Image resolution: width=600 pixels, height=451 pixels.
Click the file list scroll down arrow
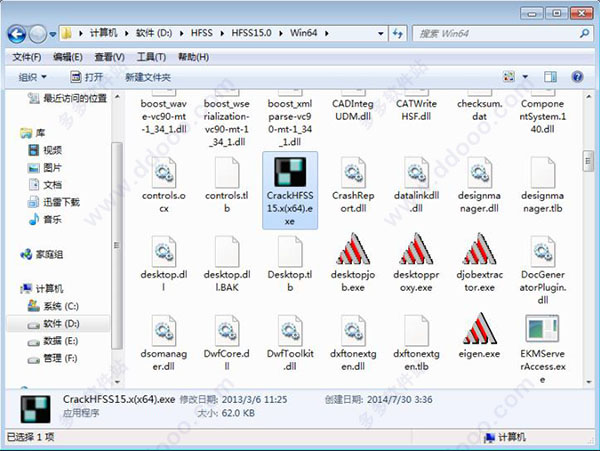coord(588,381)
